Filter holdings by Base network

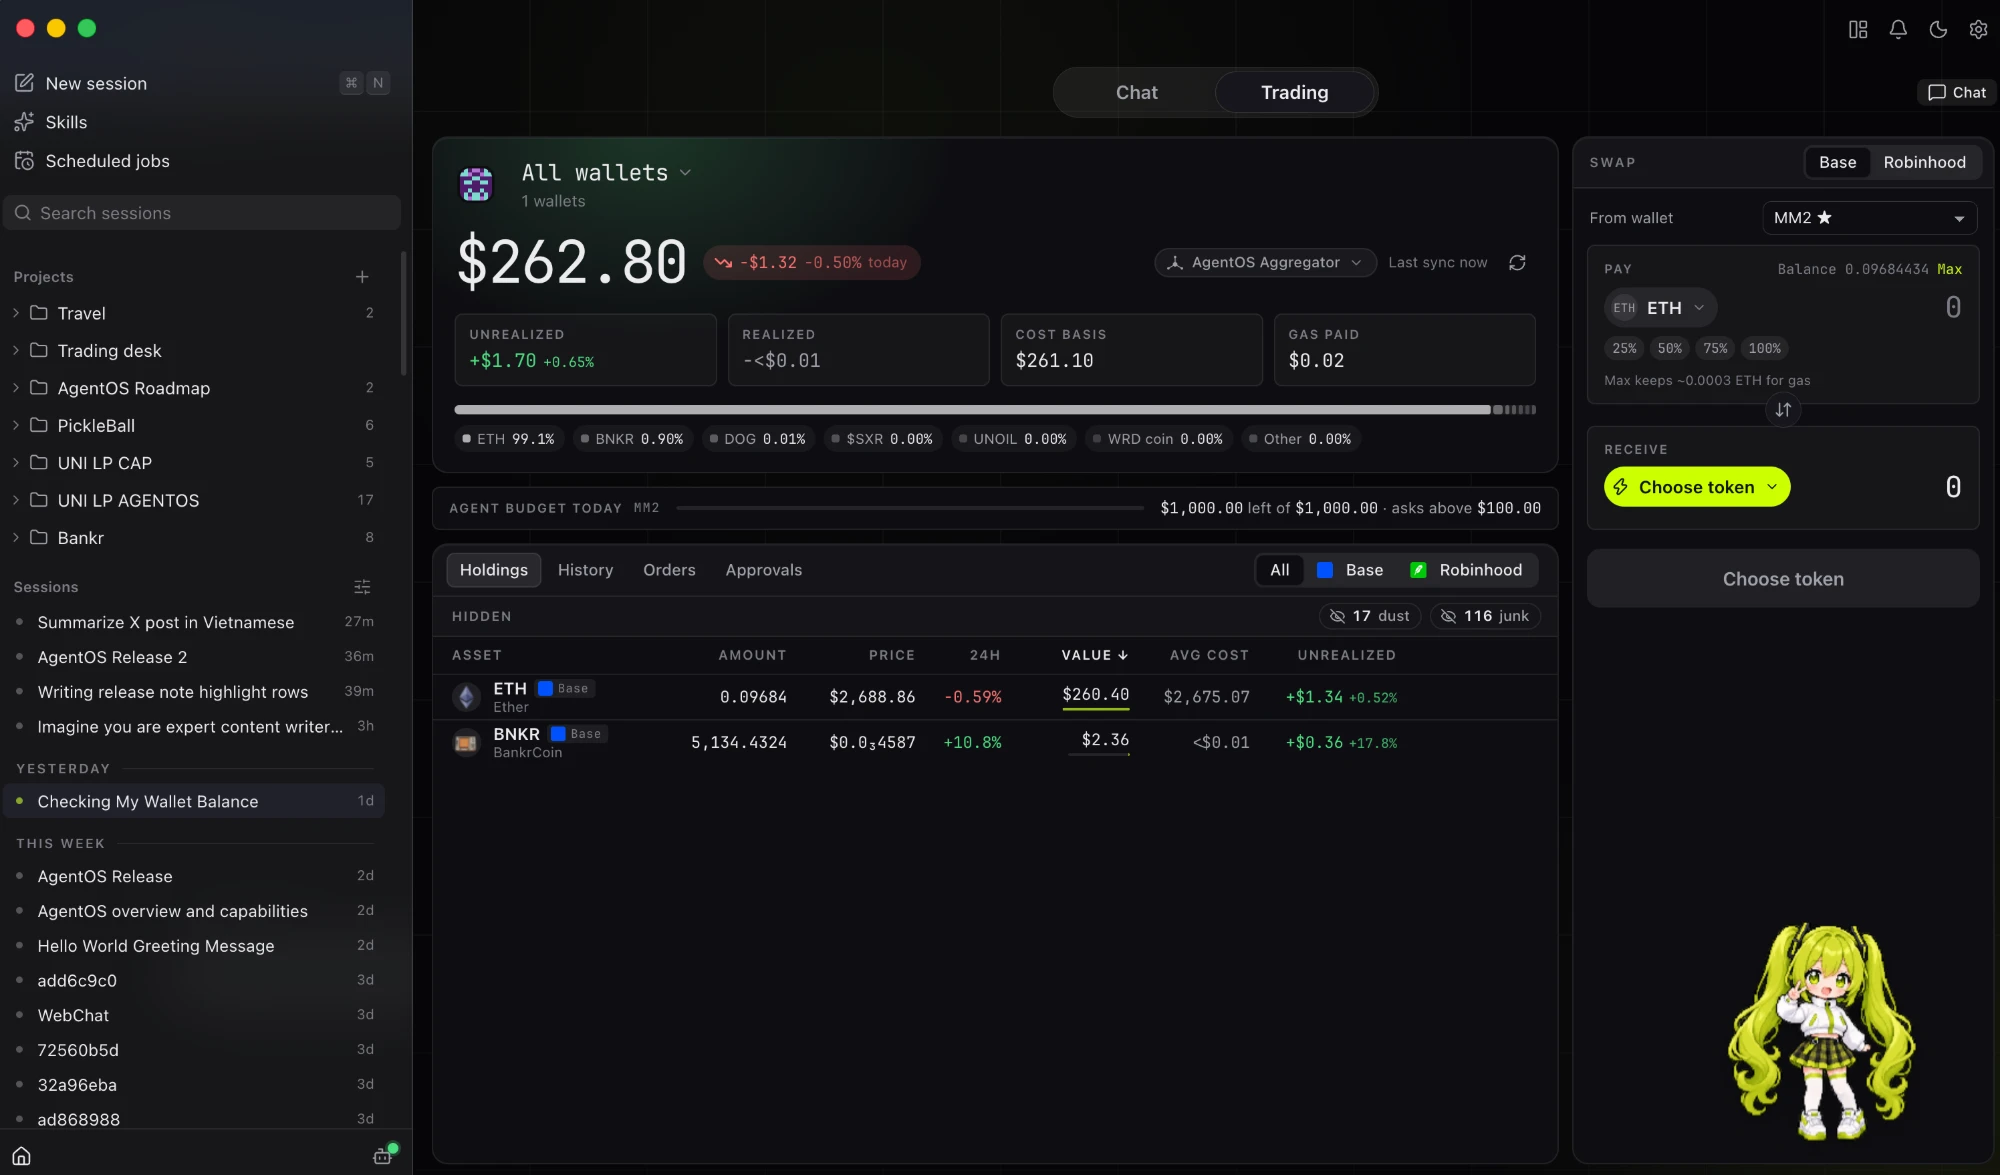point(1350,570)
